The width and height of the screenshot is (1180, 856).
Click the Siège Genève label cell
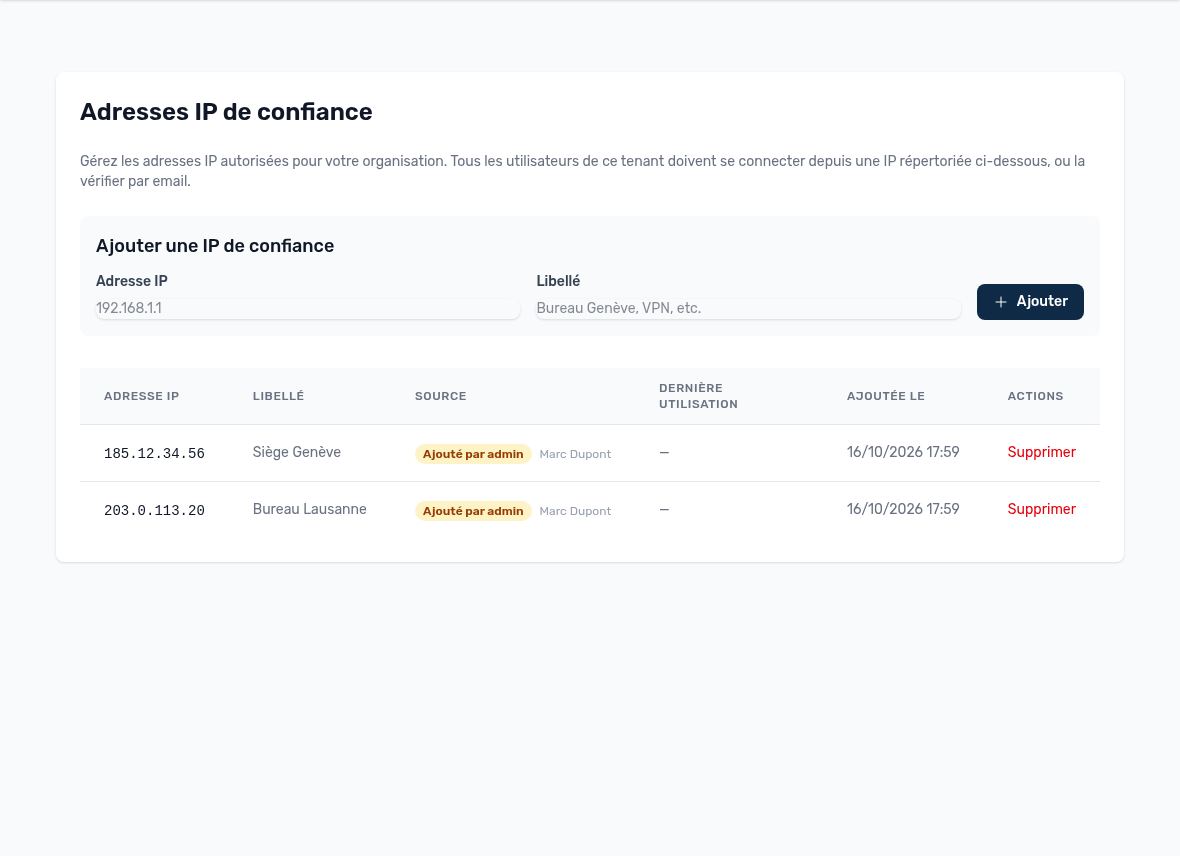point(297,452)
